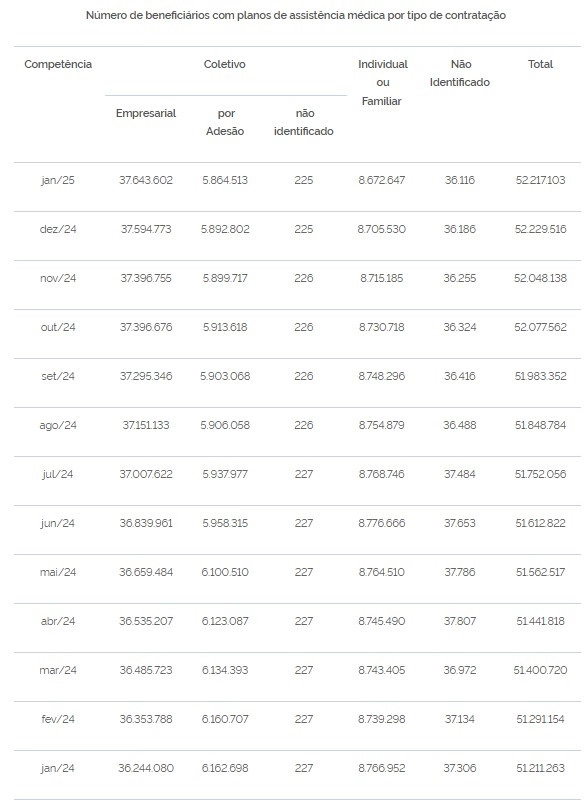Viewport: 584px width, 800px height.
Task: Click the por Adesão sub-header
Action: pos(225,122)
